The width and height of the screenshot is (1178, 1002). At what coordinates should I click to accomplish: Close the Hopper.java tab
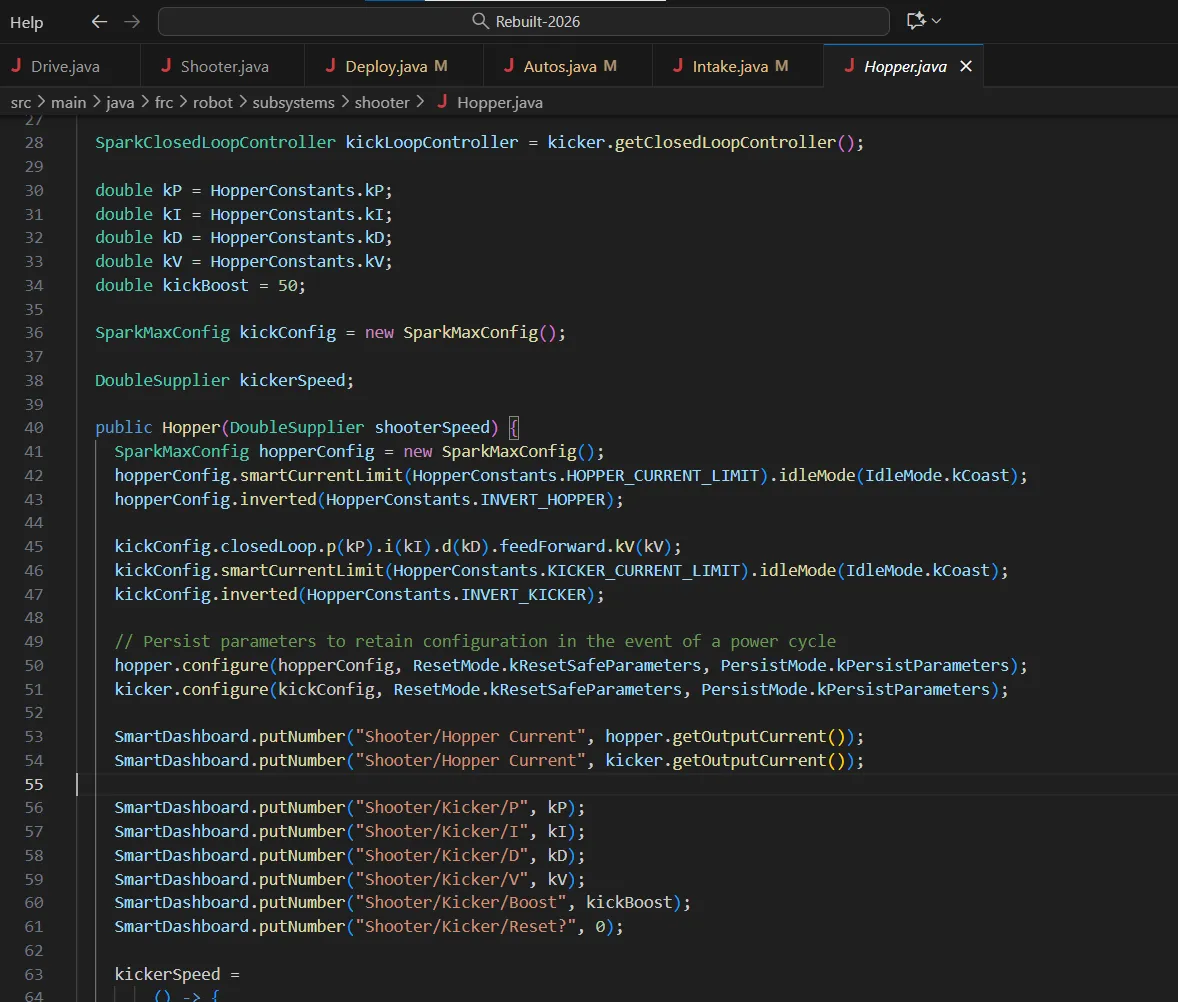pos(966,67)
